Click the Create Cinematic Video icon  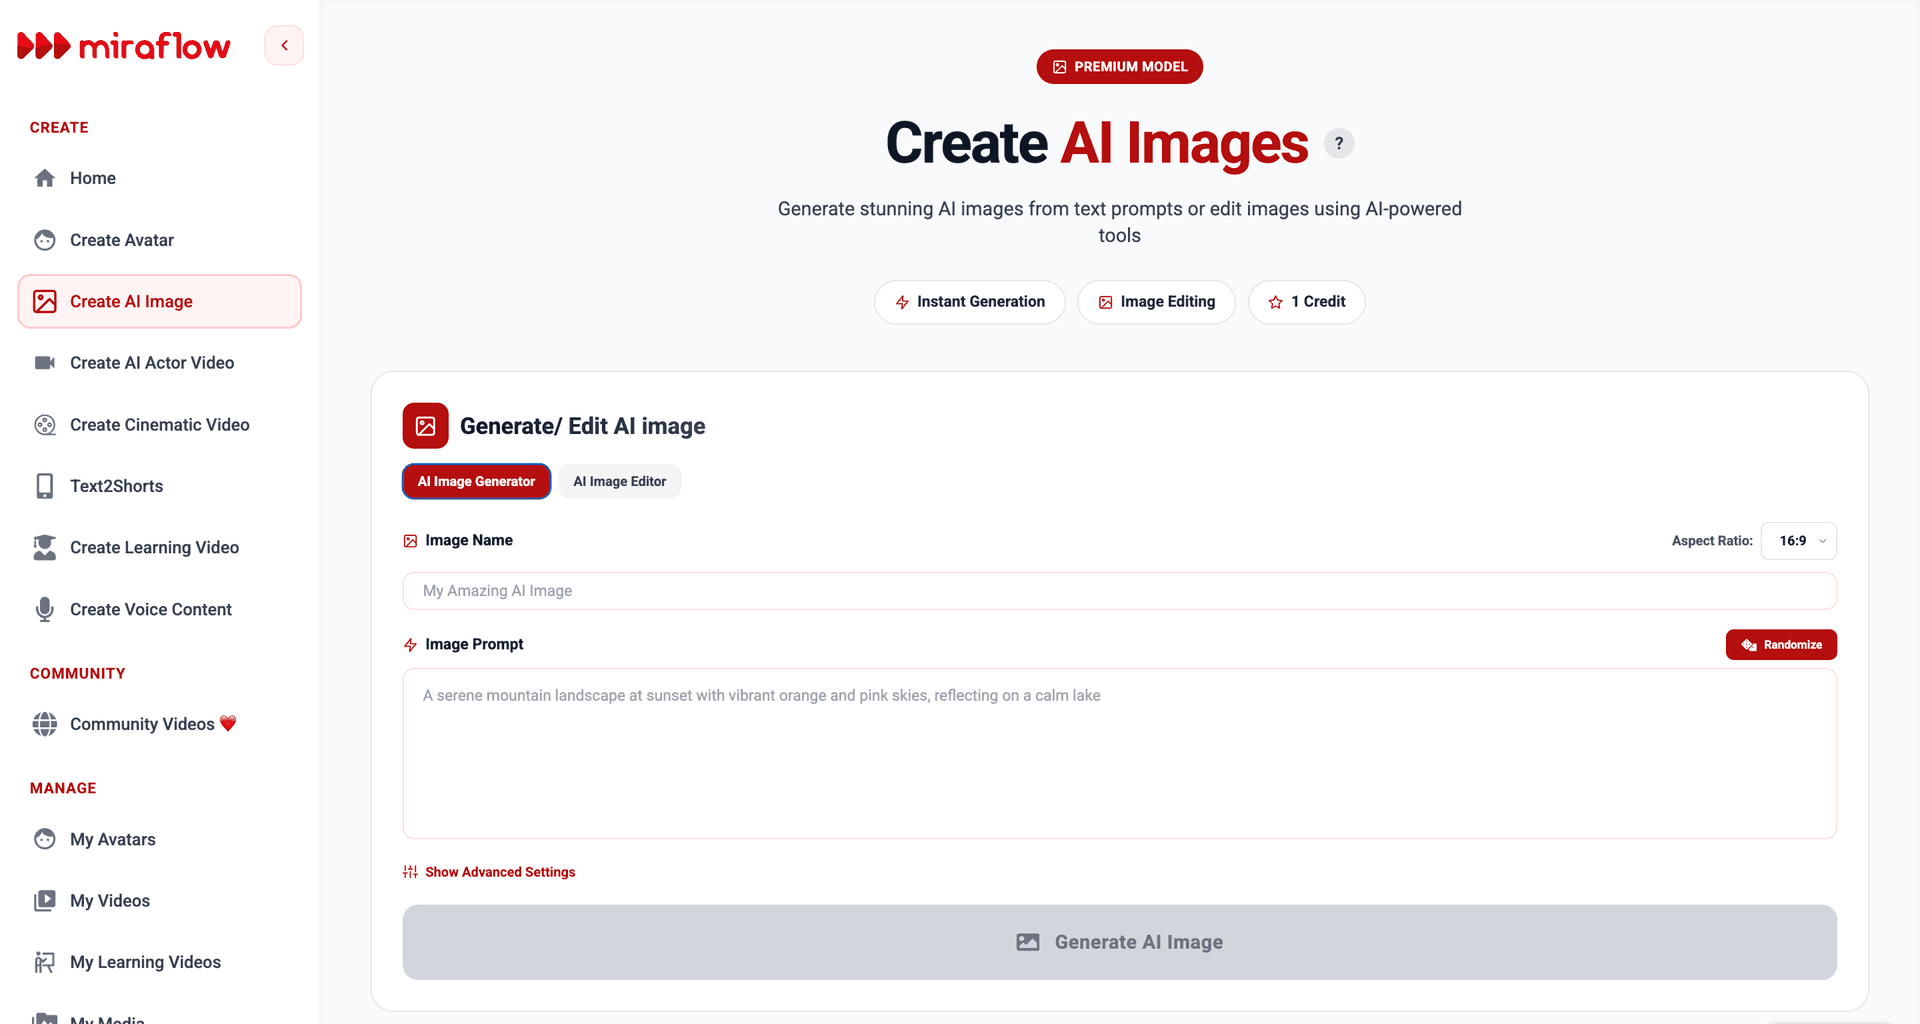(x=45, y=425)
